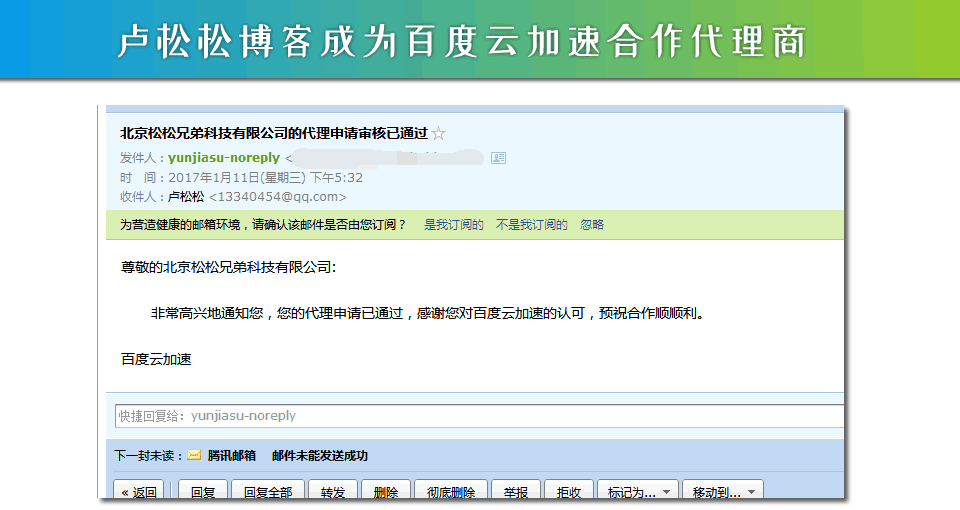Open the 标记为... dropdown
This screenshot has width=960, height=510.
point(638,490)
